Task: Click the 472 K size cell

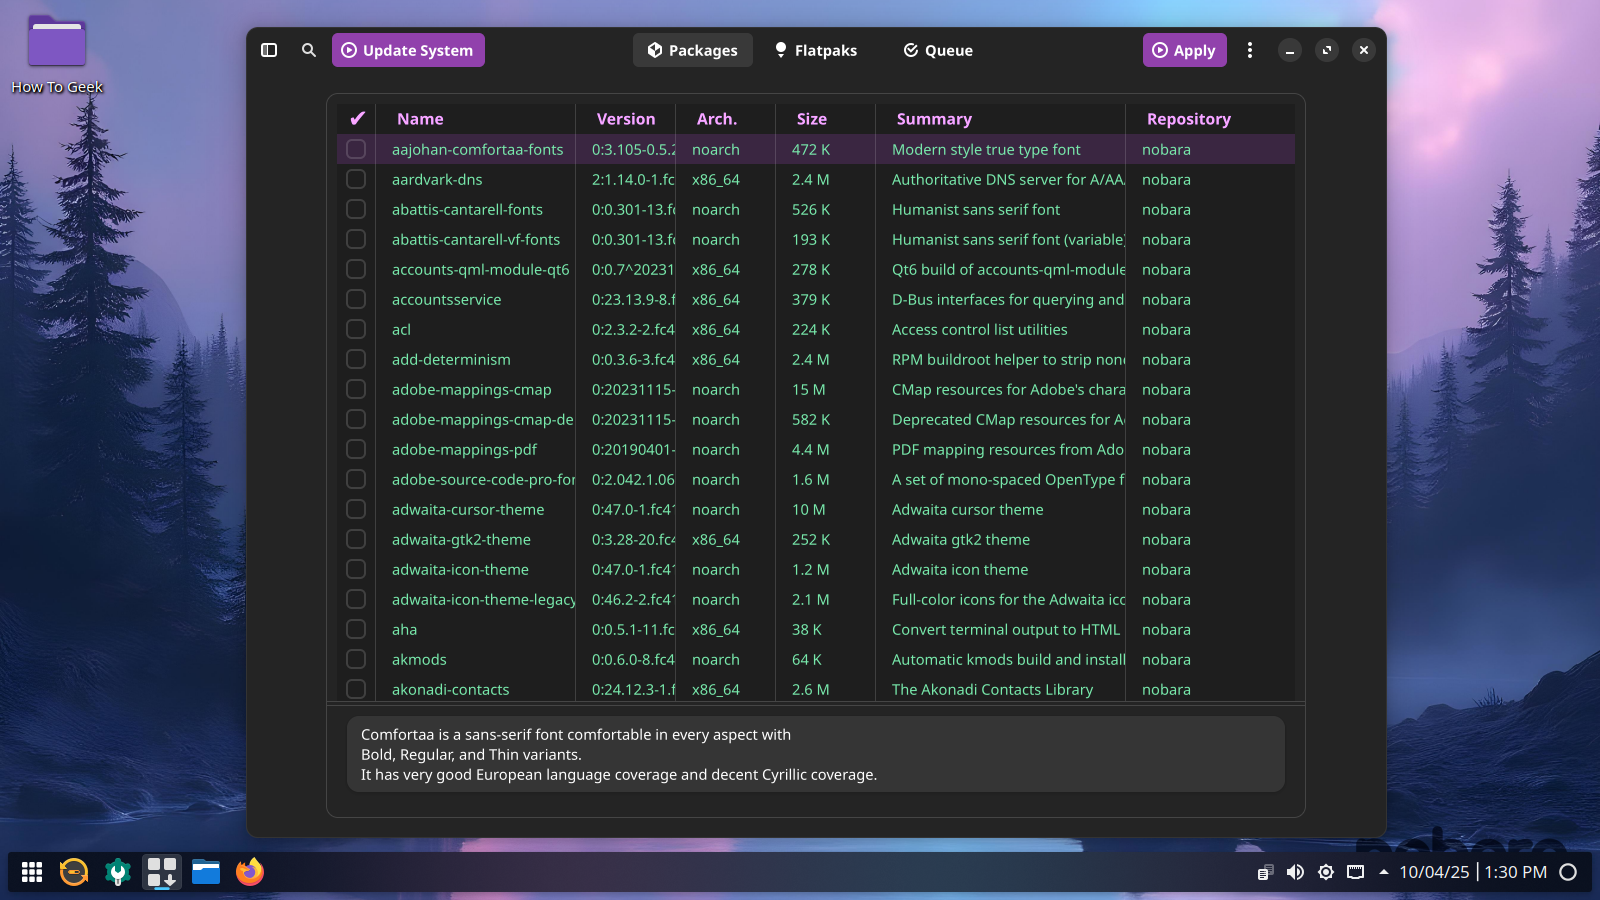Action: tap(811, 149)
